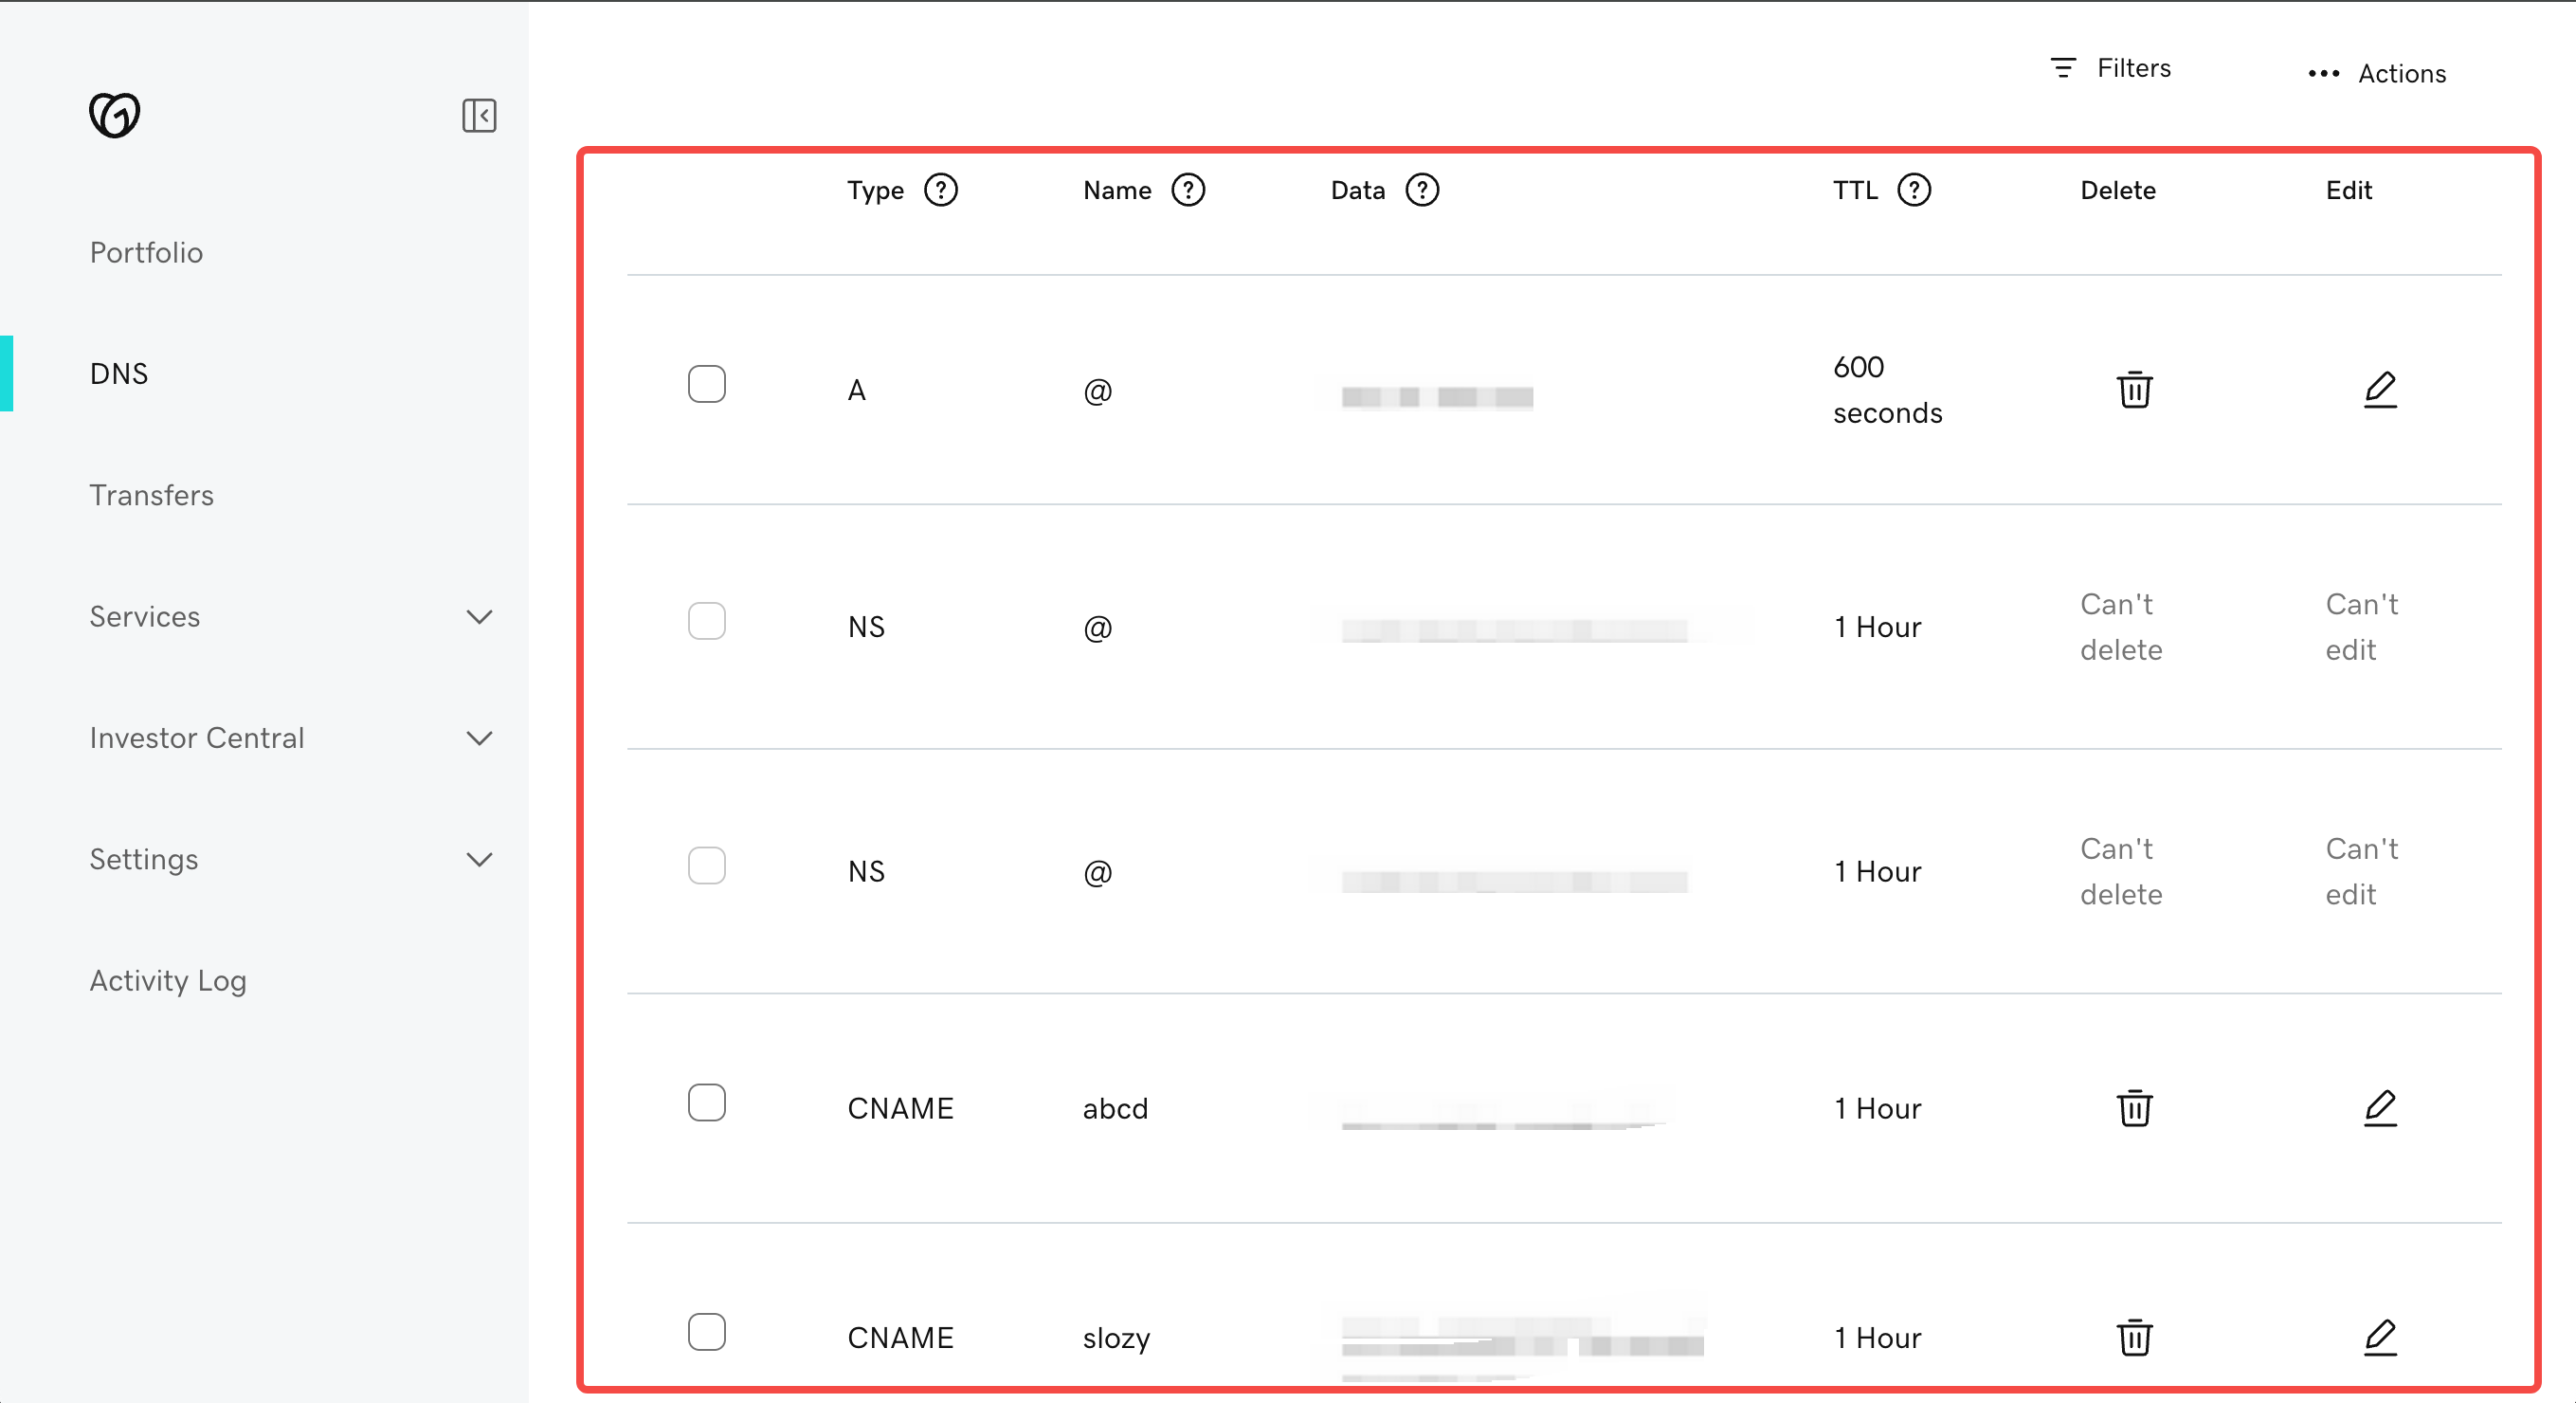Image resolution: width=2576 pixels, height=1403 pixels.
Task: Edit the A record via its pencil icon
Action: 2379,389
